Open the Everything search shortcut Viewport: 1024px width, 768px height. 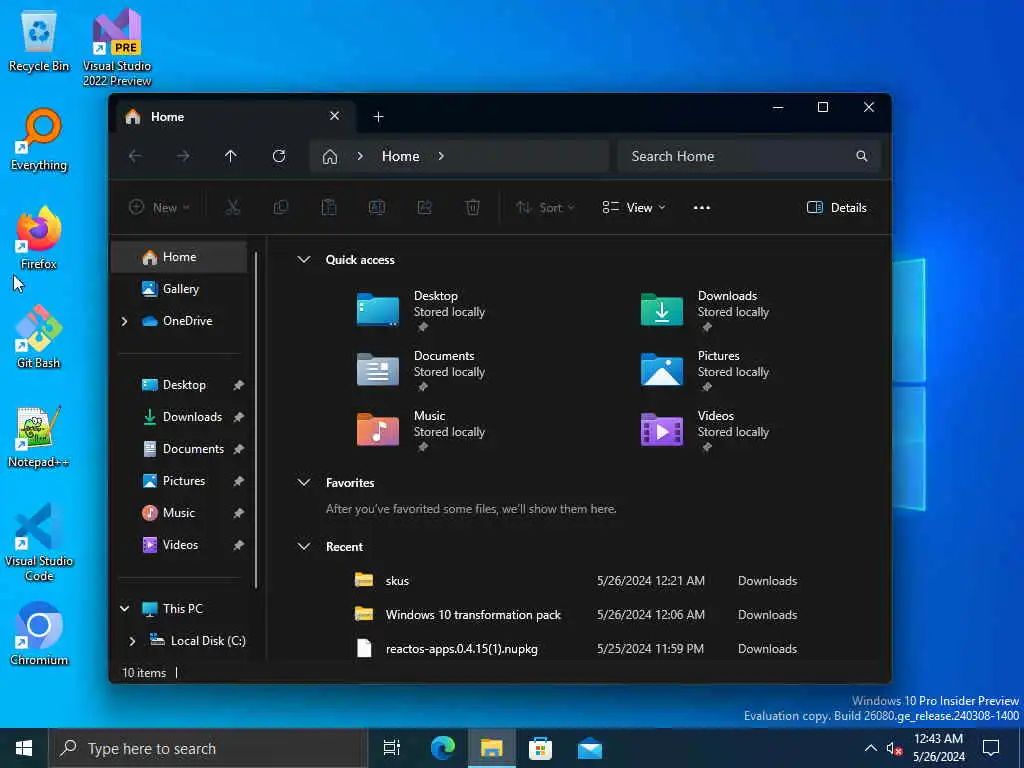tap(39, 139)
